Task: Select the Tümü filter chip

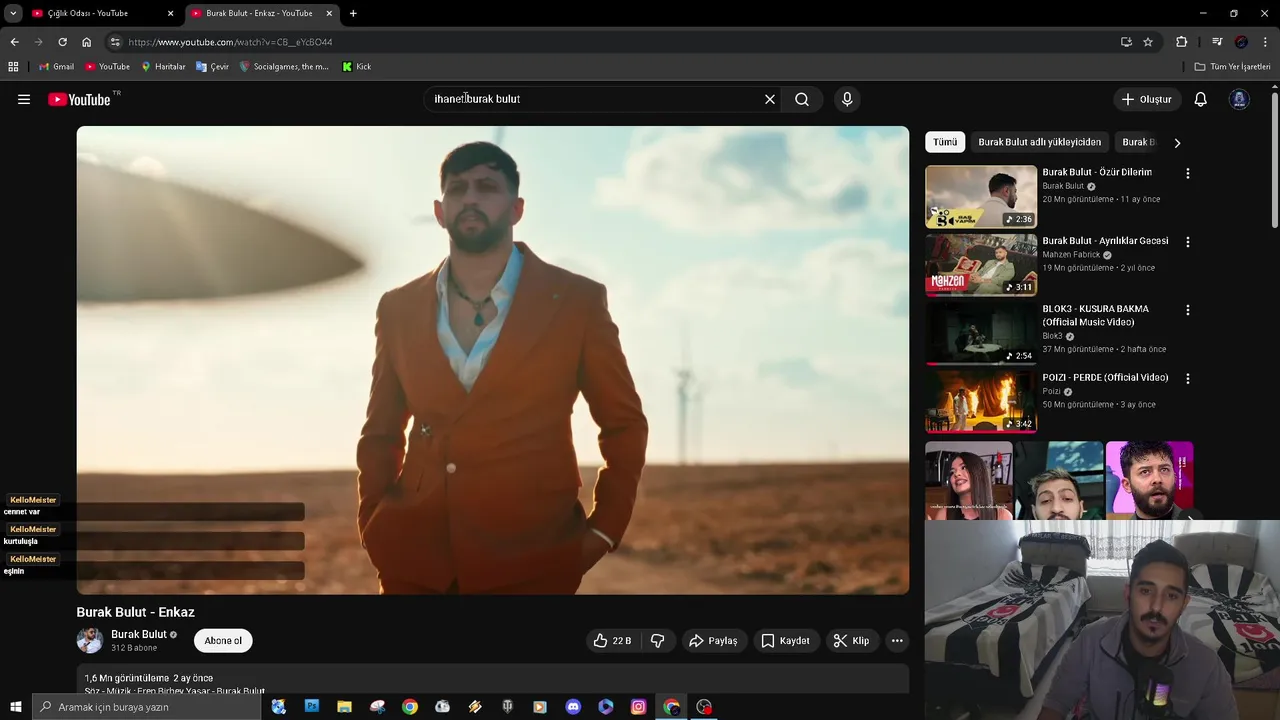Action: (x=945, y=142)
